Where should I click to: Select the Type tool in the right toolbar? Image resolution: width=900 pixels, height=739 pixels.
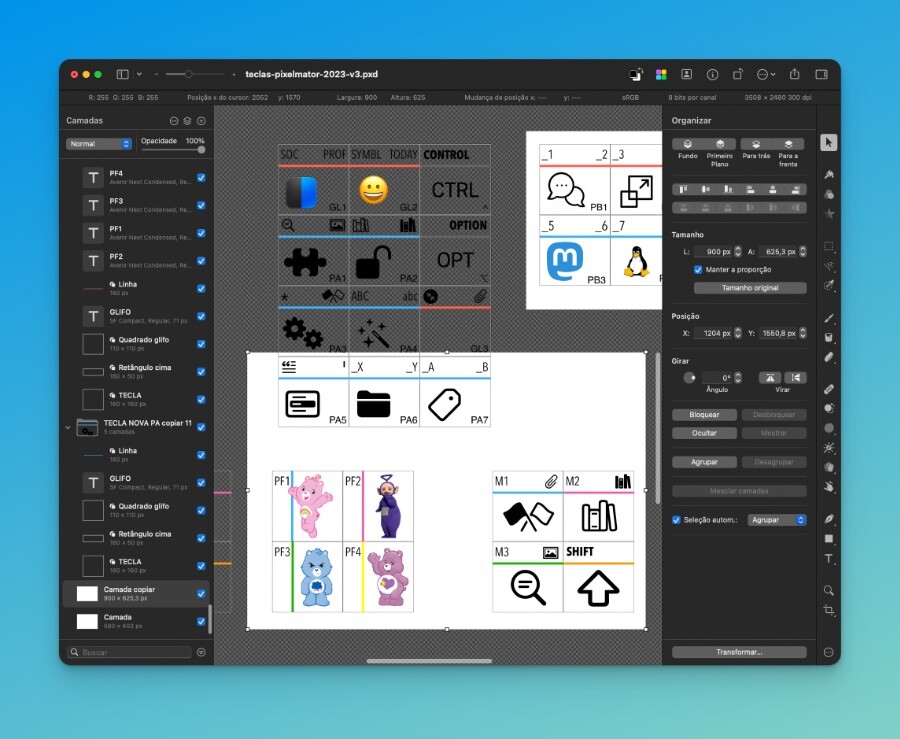pos(829,559)
